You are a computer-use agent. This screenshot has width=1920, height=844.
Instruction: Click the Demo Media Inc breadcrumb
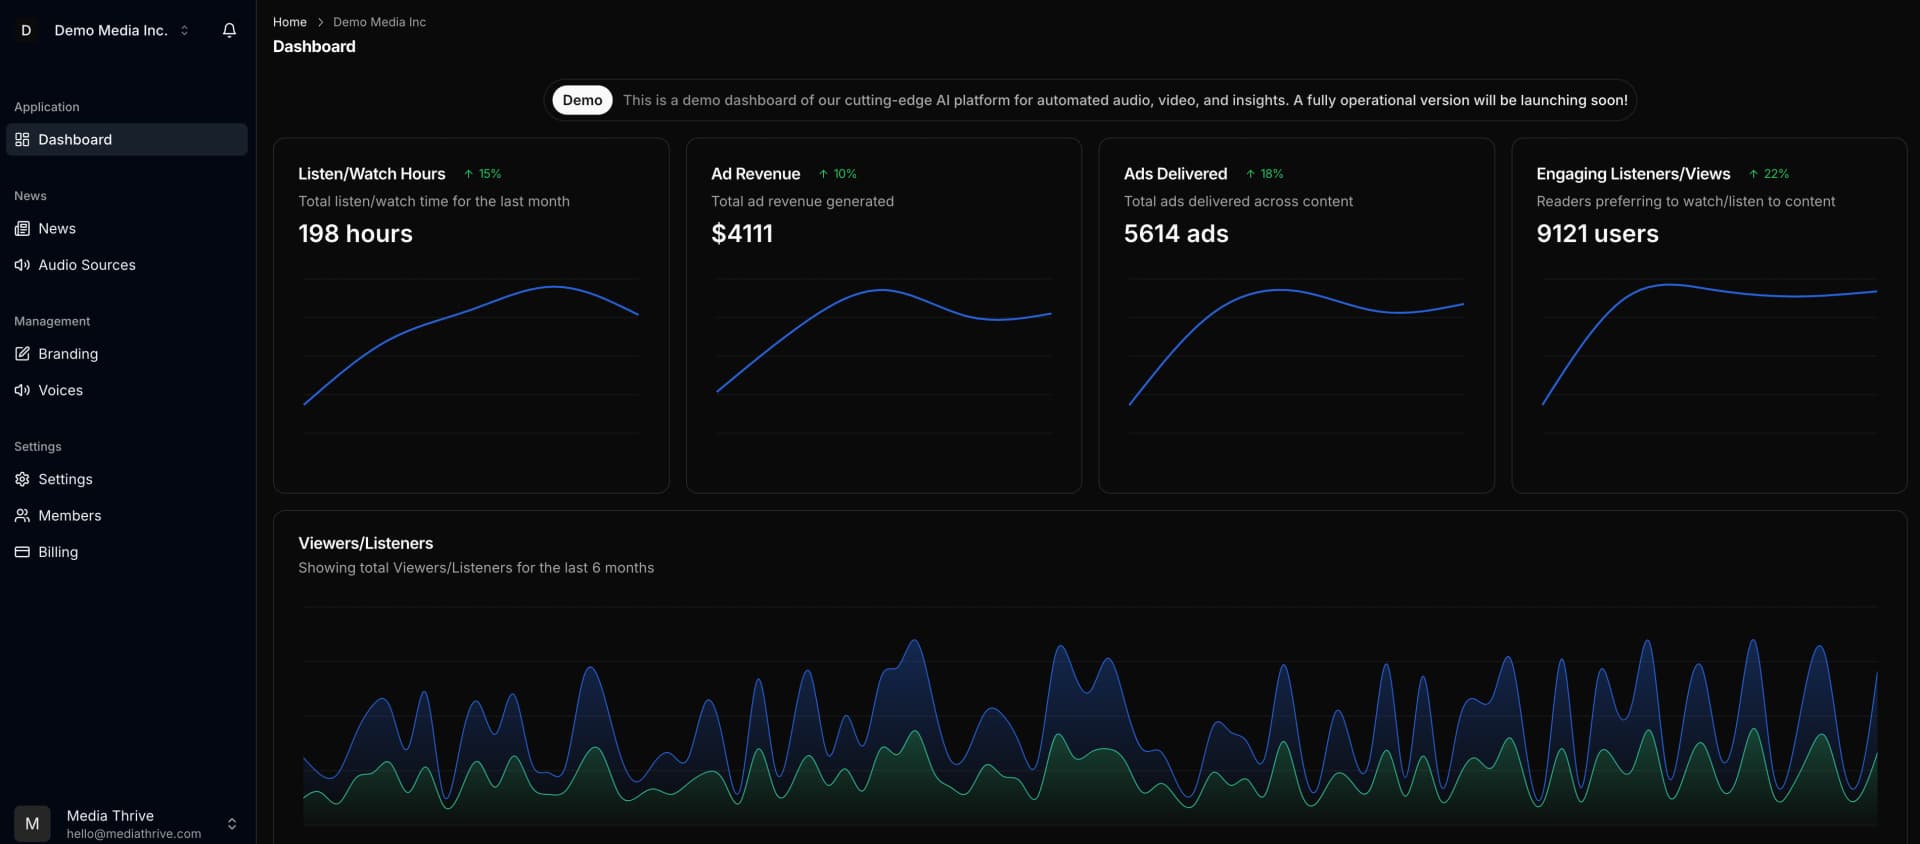(379, 22)
